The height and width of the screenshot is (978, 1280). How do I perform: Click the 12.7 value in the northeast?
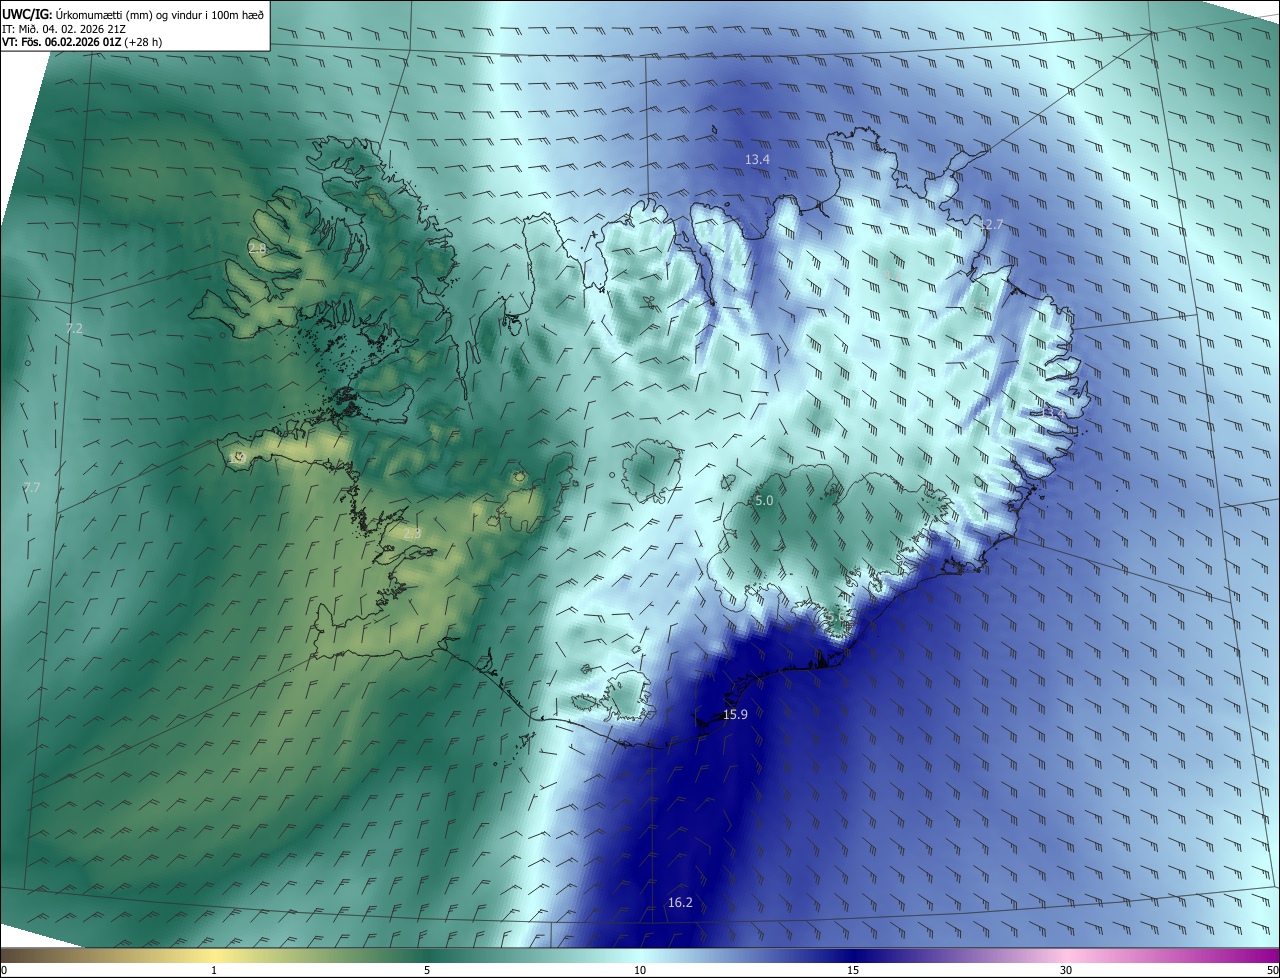pyautogui.click(x=990, y=225)
